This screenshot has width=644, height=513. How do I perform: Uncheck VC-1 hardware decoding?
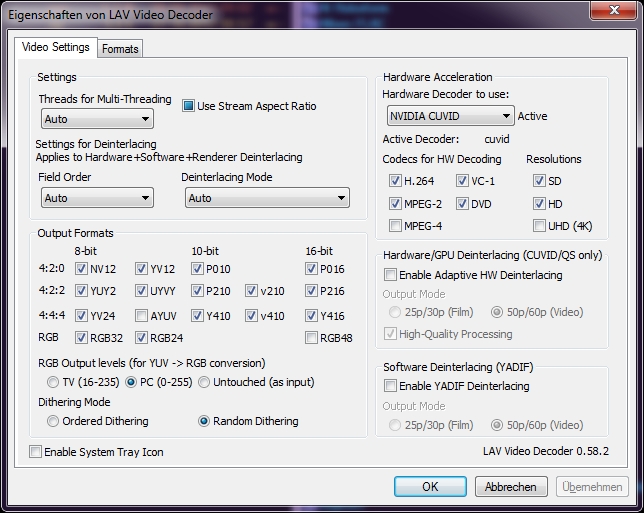pyautogui.click(x=462, y=181)
